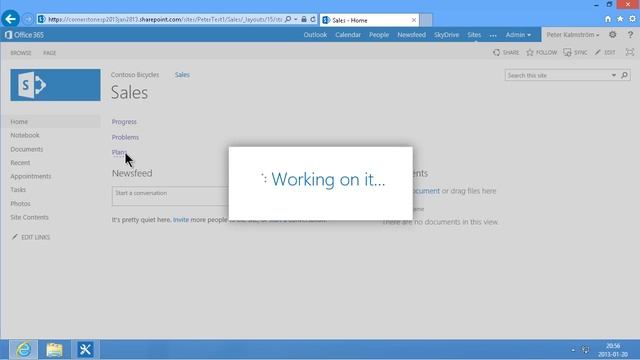Expand the search scope dropdown arrow
Image resolution: width=640 pixels, height=360 pixels.
pyautogui.click(x=613, y=76)
